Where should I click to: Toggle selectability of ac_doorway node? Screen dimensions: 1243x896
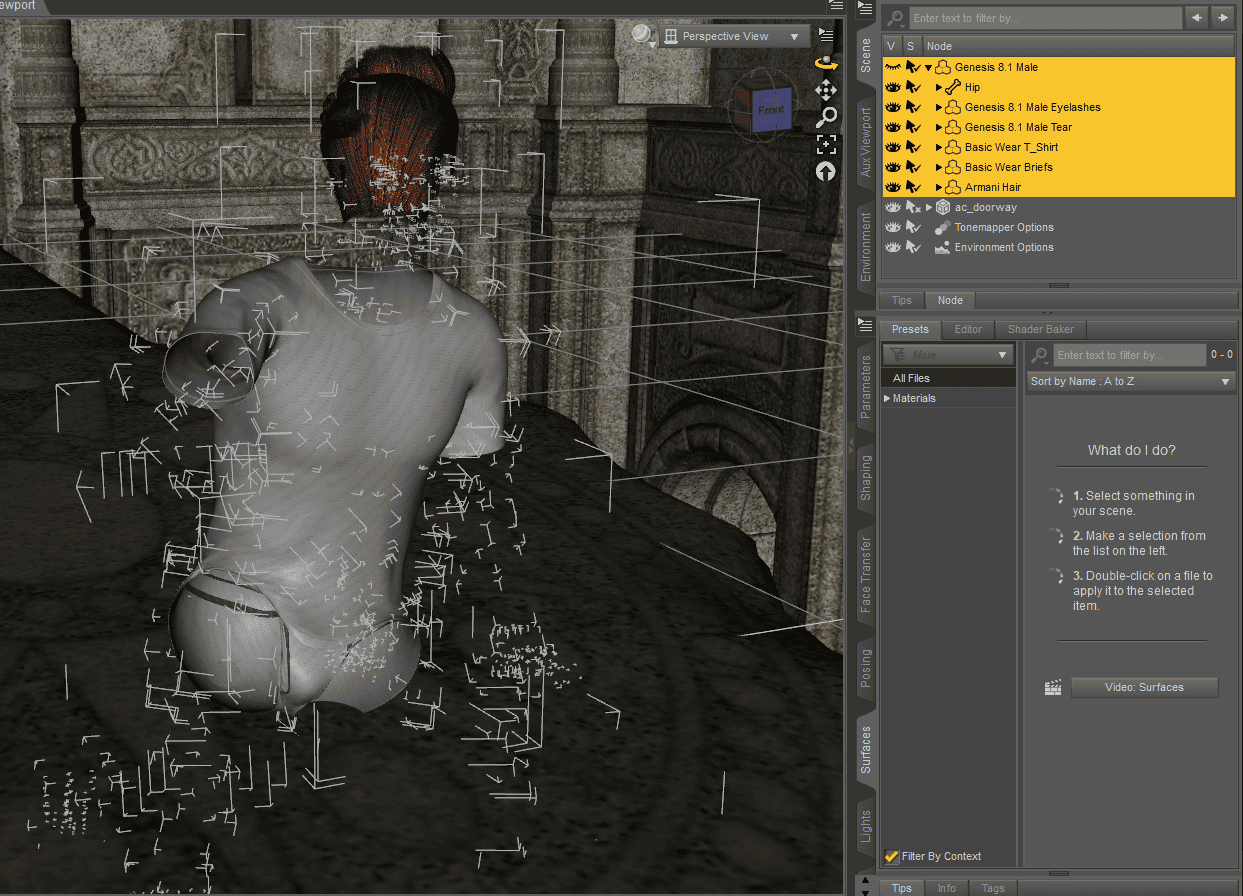913,206
